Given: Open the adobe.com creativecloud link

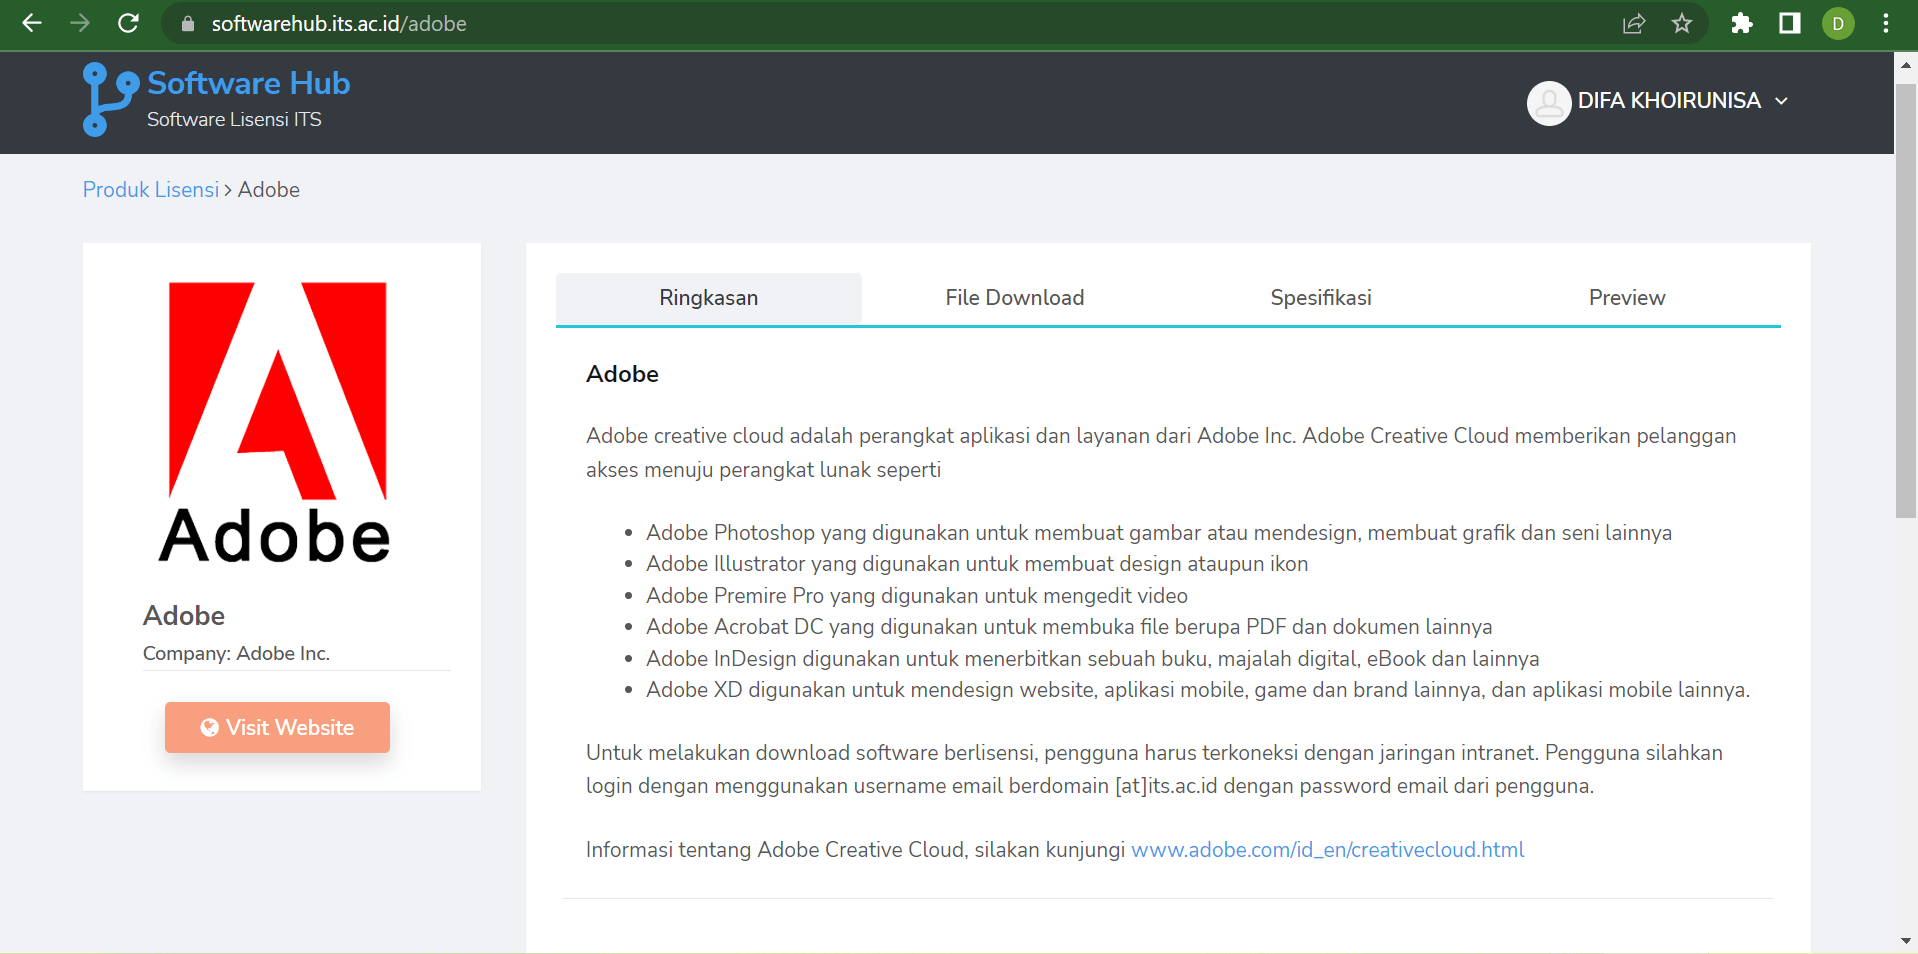Looking at the screenshot, I should 1327,850.
